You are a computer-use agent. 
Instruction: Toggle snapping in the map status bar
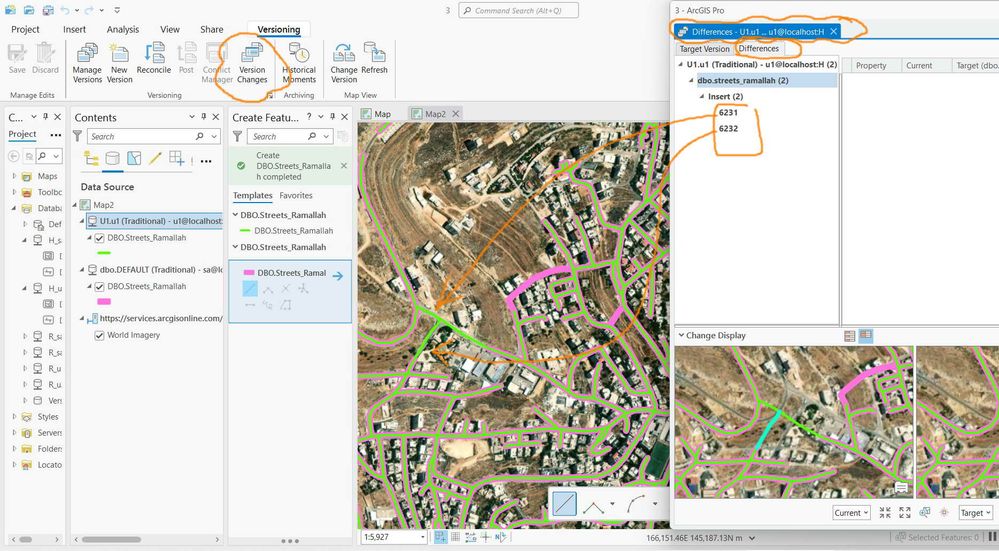(x=440, y=537)
